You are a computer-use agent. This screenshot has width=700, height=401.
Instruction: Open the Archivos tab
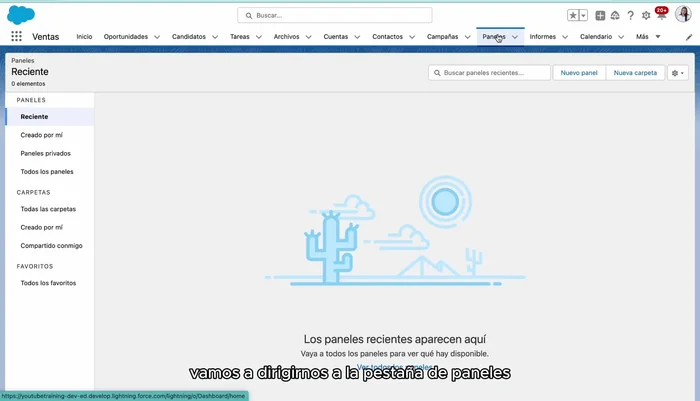(x=287, y=37)
